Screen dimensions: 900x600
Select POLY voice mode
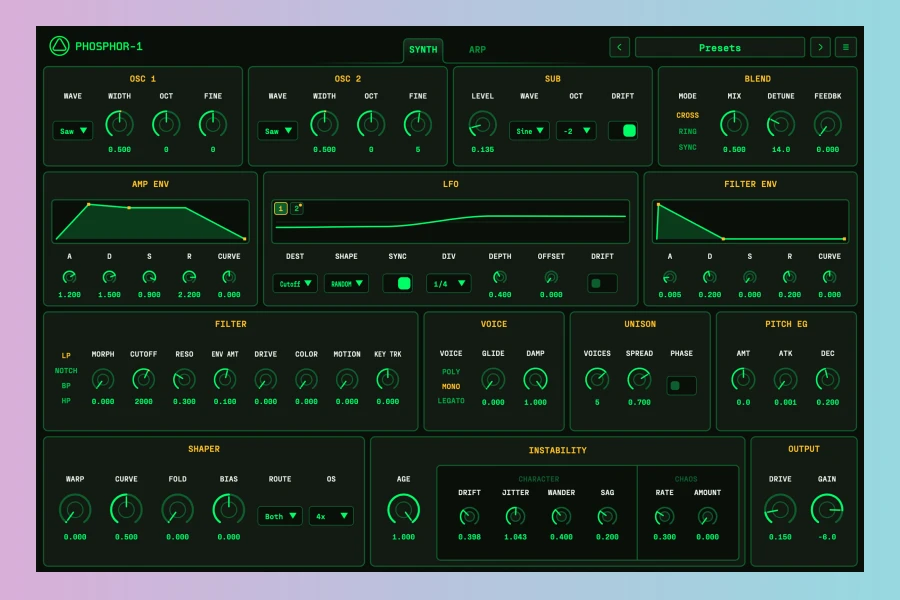tap(451, 372)
